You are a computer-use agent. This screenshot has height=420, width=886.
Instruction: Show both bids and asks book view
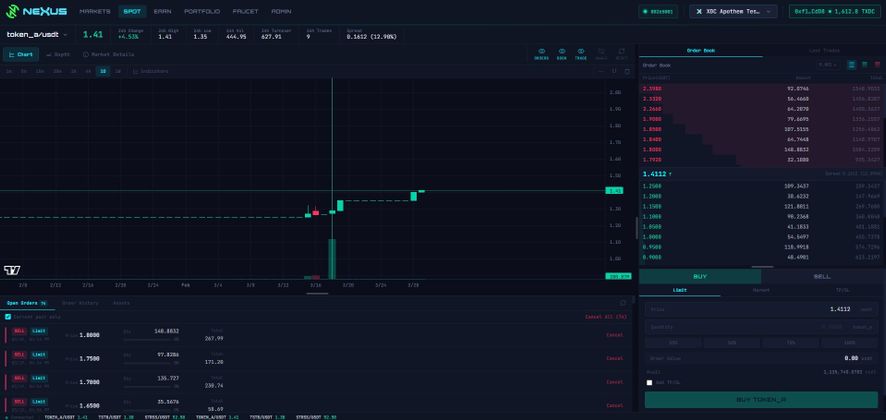tap(852, 65)
